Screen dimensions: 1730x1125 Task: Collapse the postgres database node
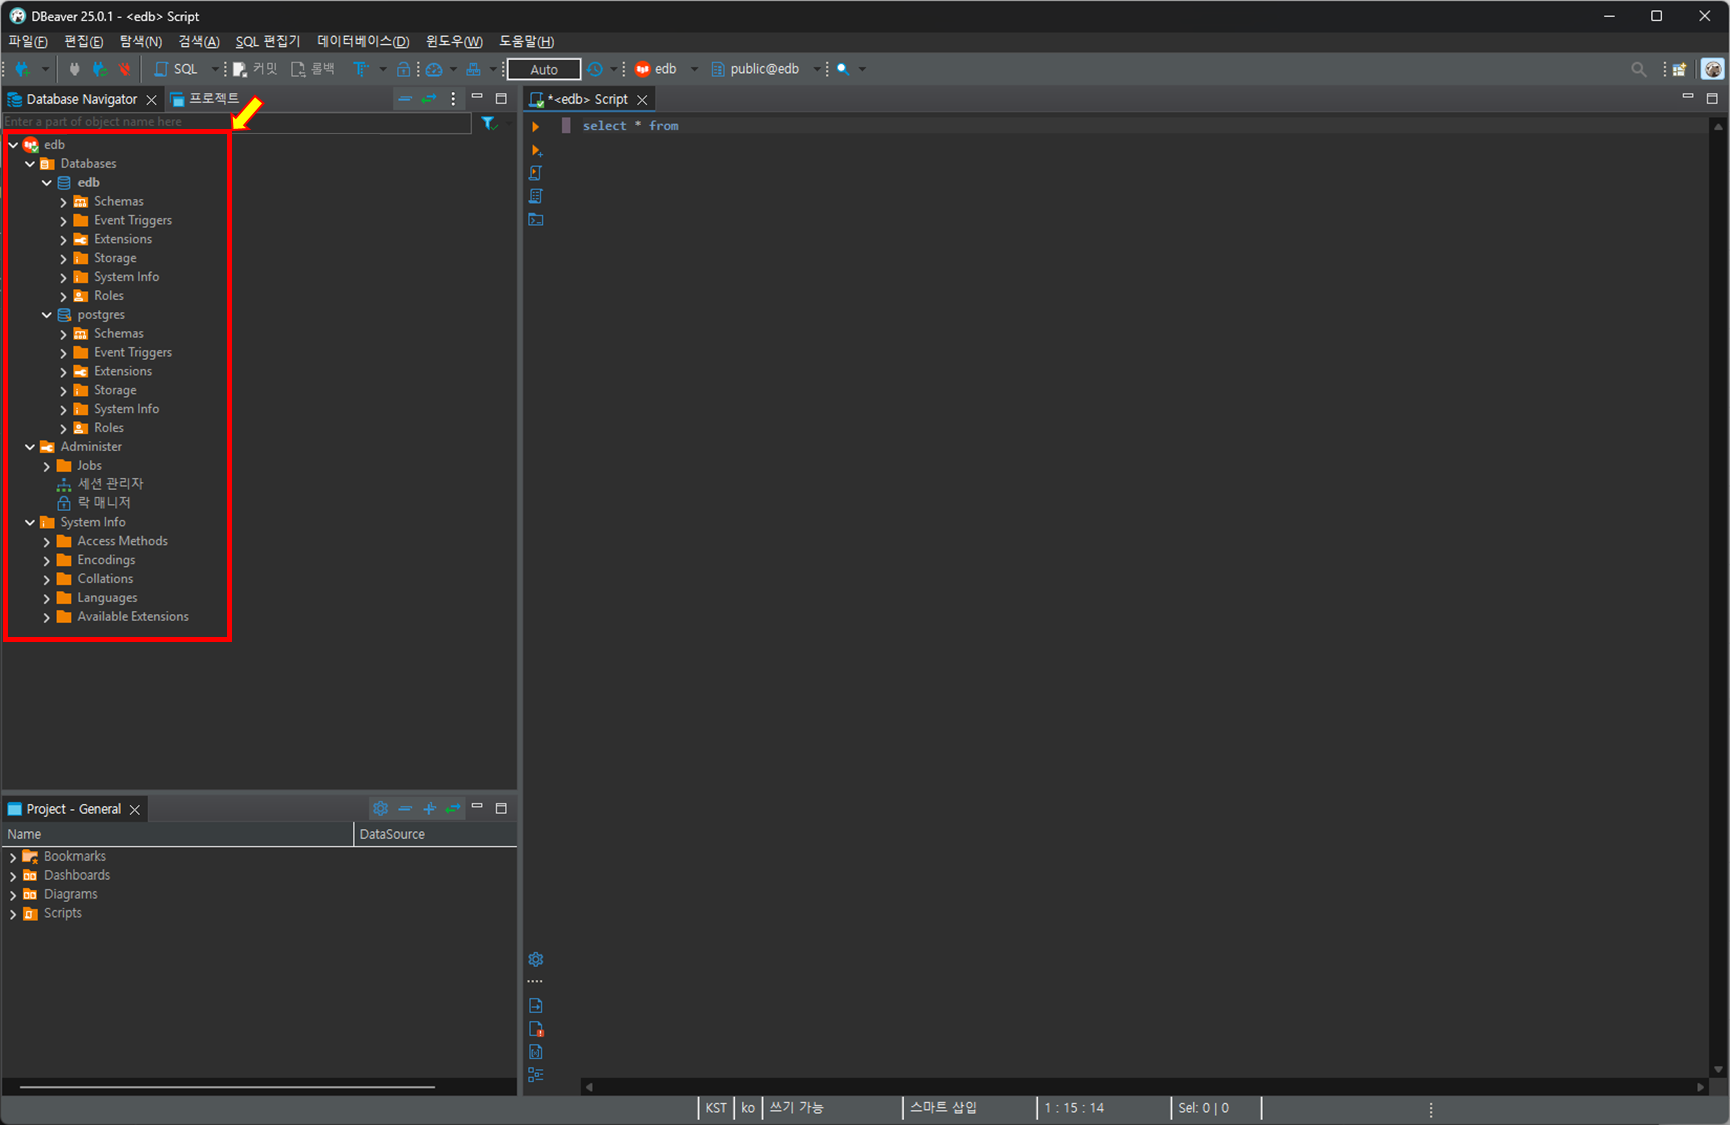tap(46, 315)
